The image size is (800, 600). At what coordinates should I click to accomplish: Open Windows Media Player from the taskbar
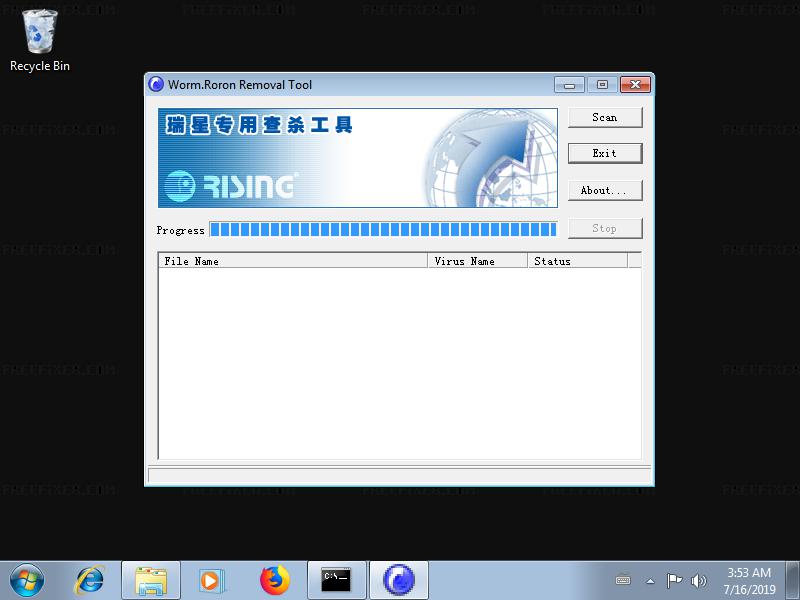pyautogui.click(x=211, y=580)
